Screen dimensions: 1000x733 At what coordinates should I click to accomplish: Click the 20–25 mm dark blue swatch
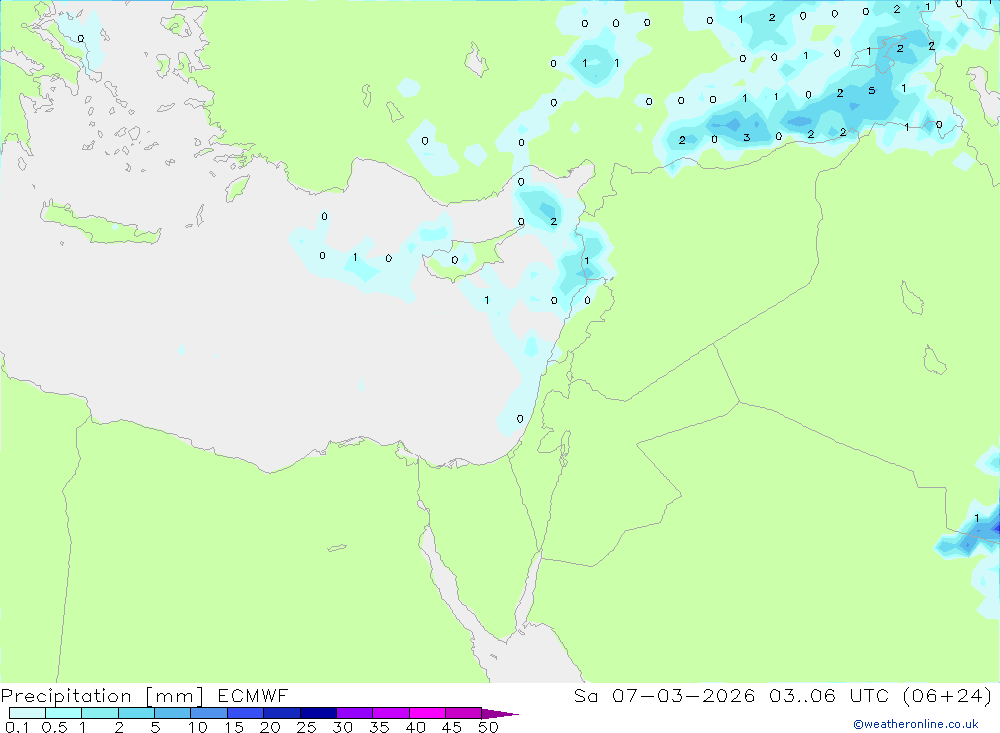(x=281, y=713)
